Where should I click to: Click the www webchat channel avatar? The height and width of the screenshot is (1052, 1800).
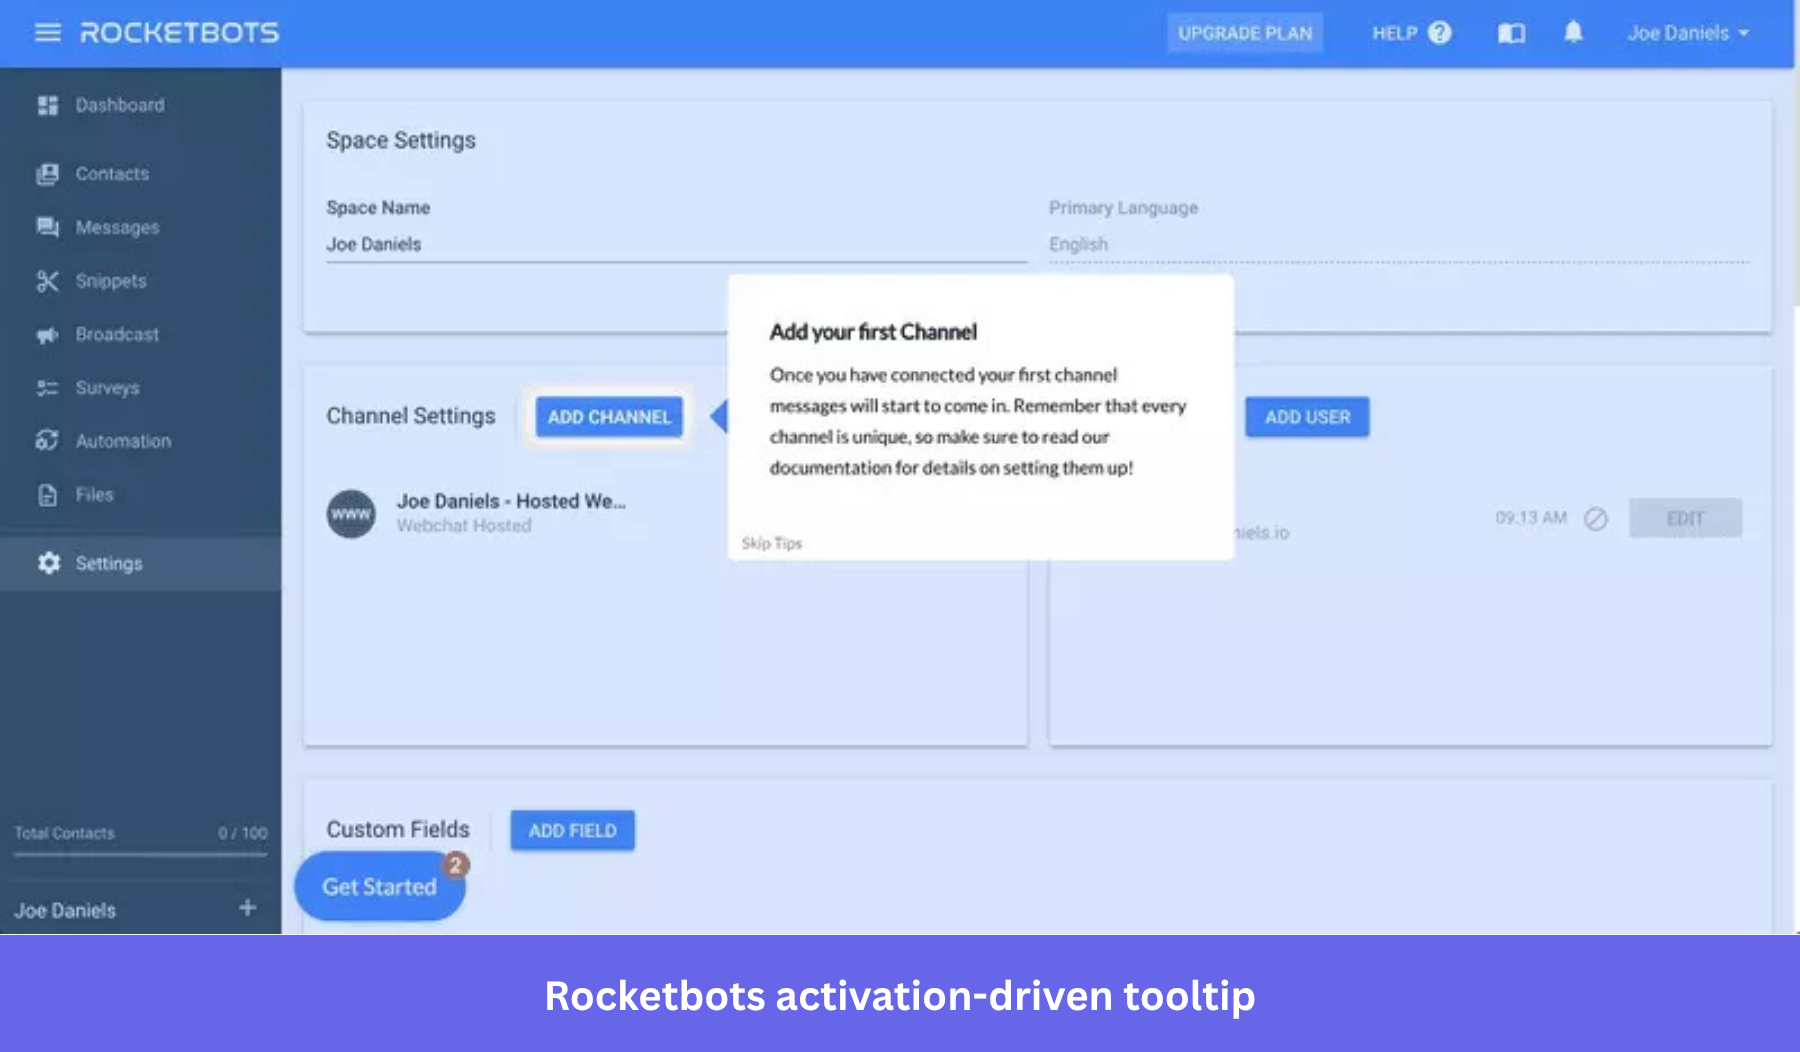click(351, 514)
